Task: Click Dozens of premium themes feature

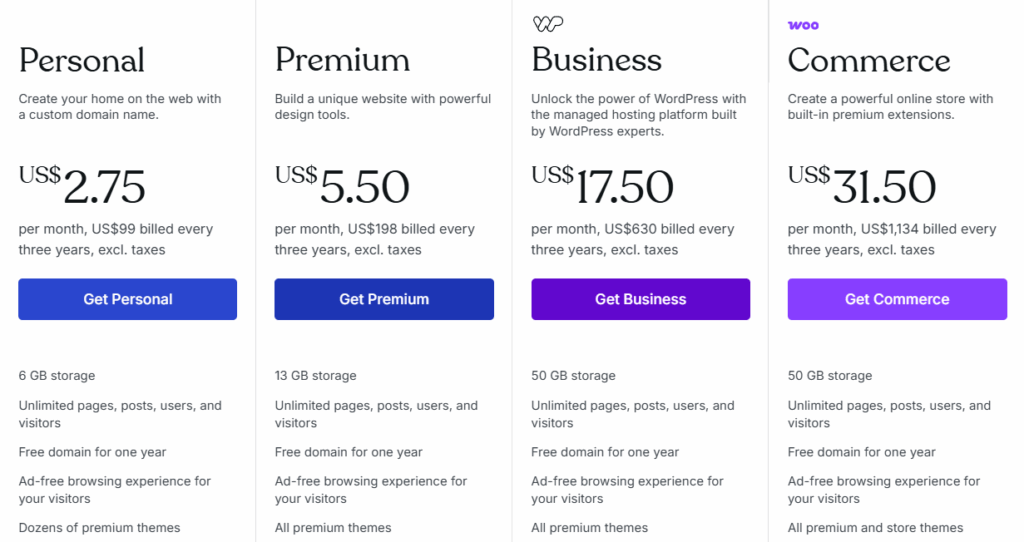Action: [x=99, y=528]
